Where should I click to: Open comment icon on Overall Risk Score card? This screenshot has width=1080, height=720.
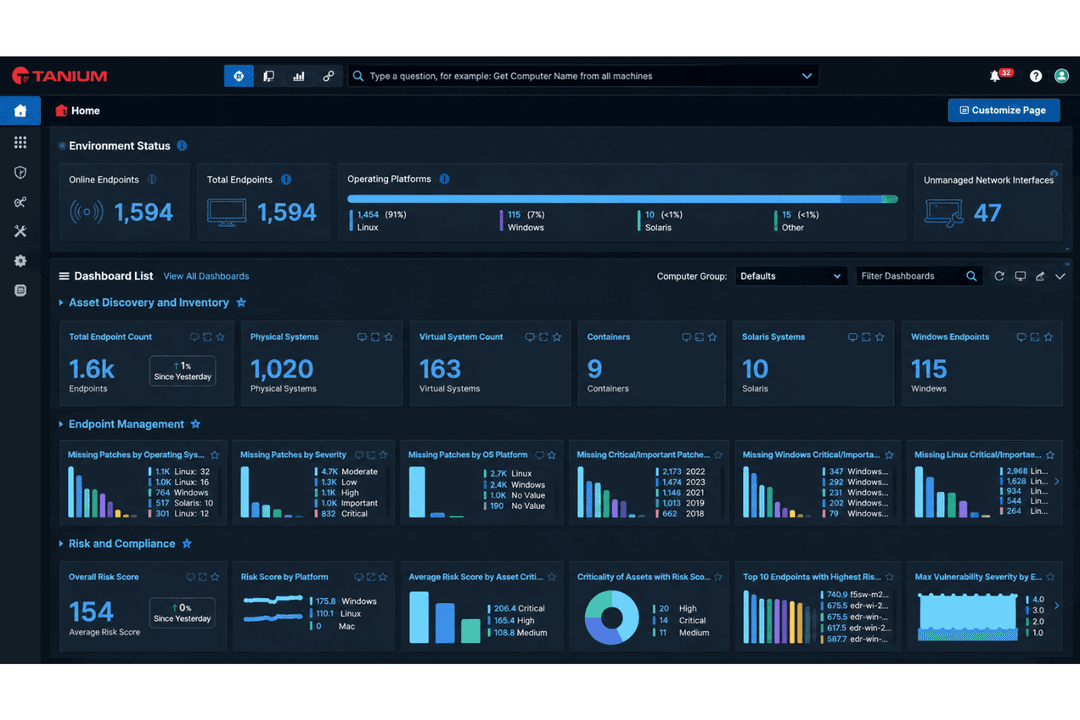point(190,577)
